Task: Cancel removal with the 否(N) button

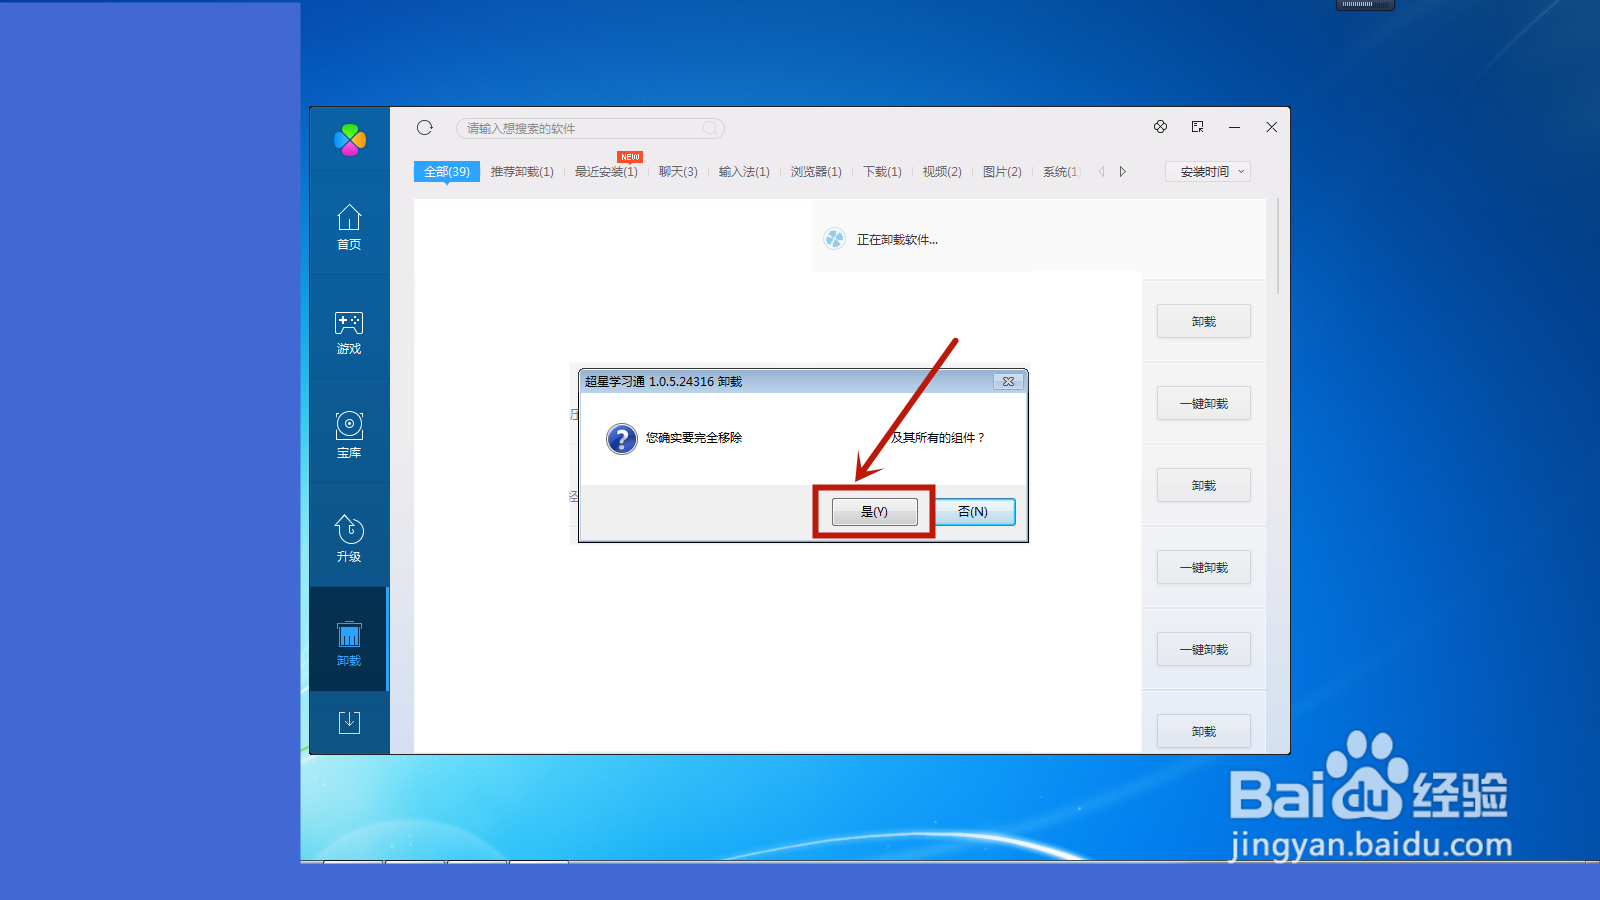Action: (x=972, y=512)
